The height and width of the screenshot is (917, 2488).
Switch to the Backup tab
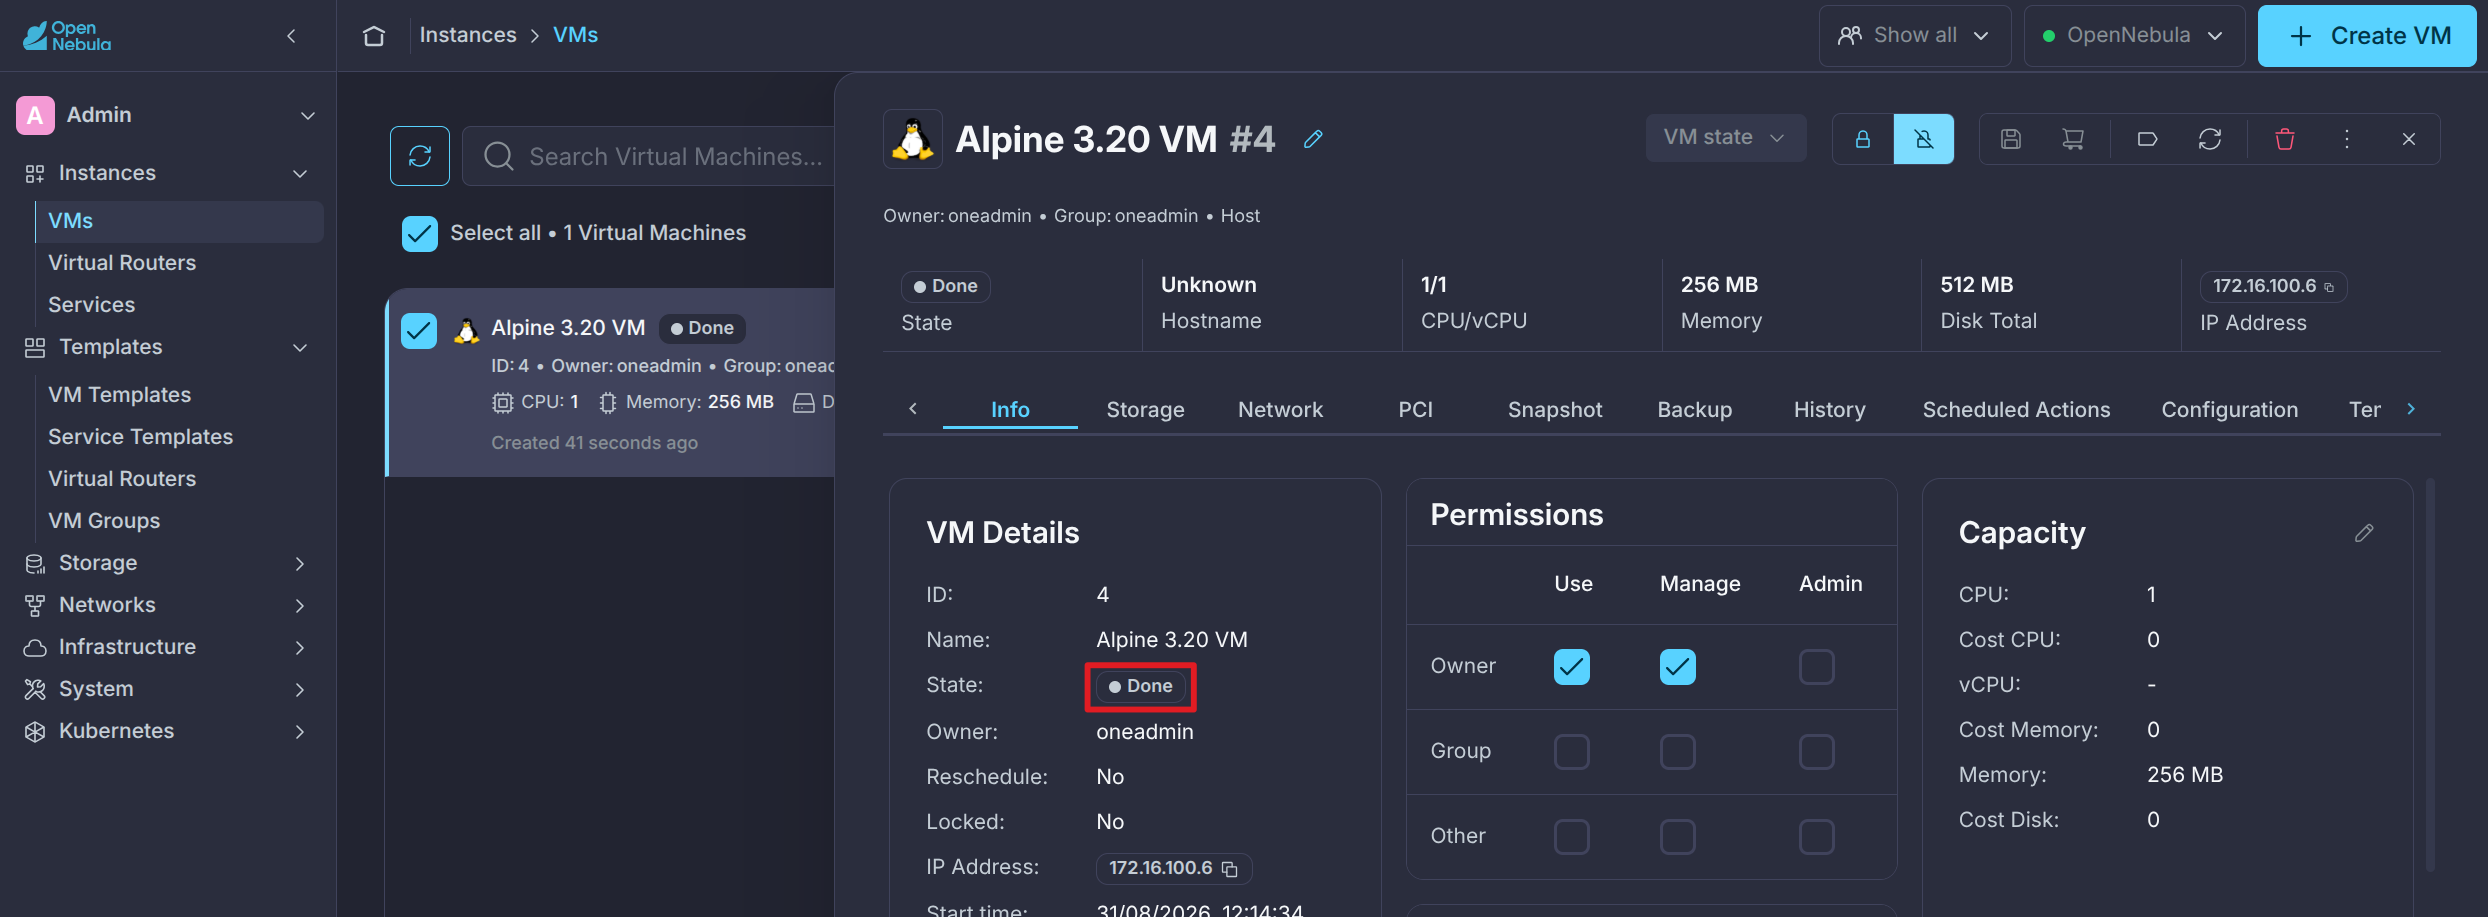(1695, 410)
